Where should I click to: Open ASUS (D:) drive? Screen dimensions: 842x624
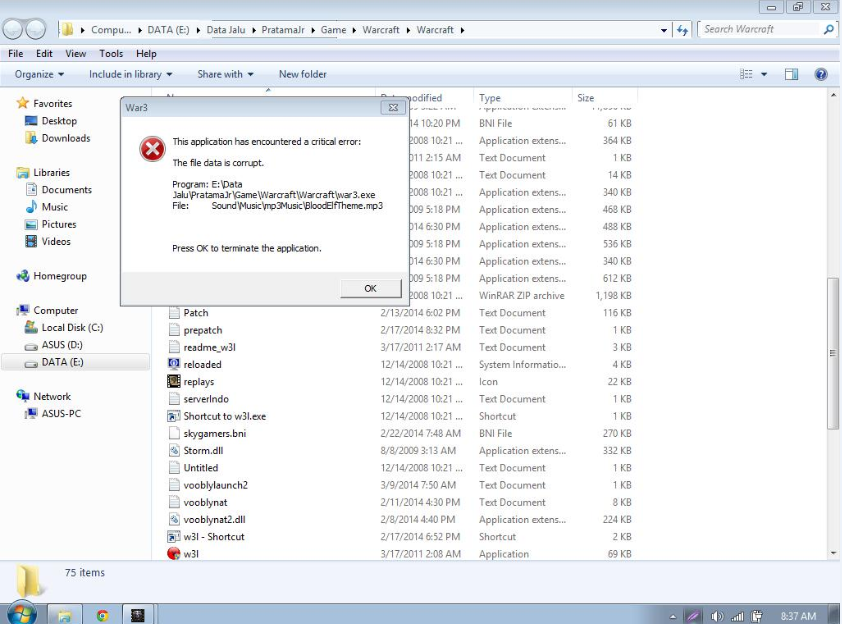point(62,345)
